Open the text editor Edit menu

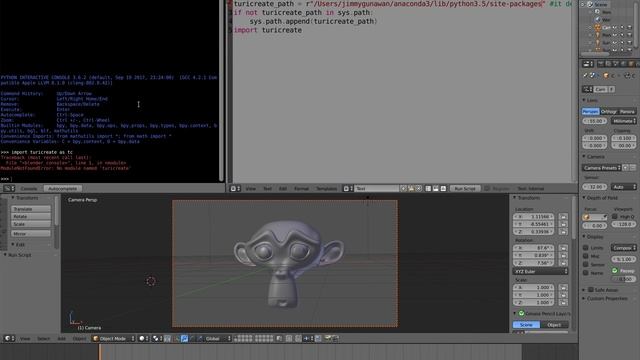(283, 189)
